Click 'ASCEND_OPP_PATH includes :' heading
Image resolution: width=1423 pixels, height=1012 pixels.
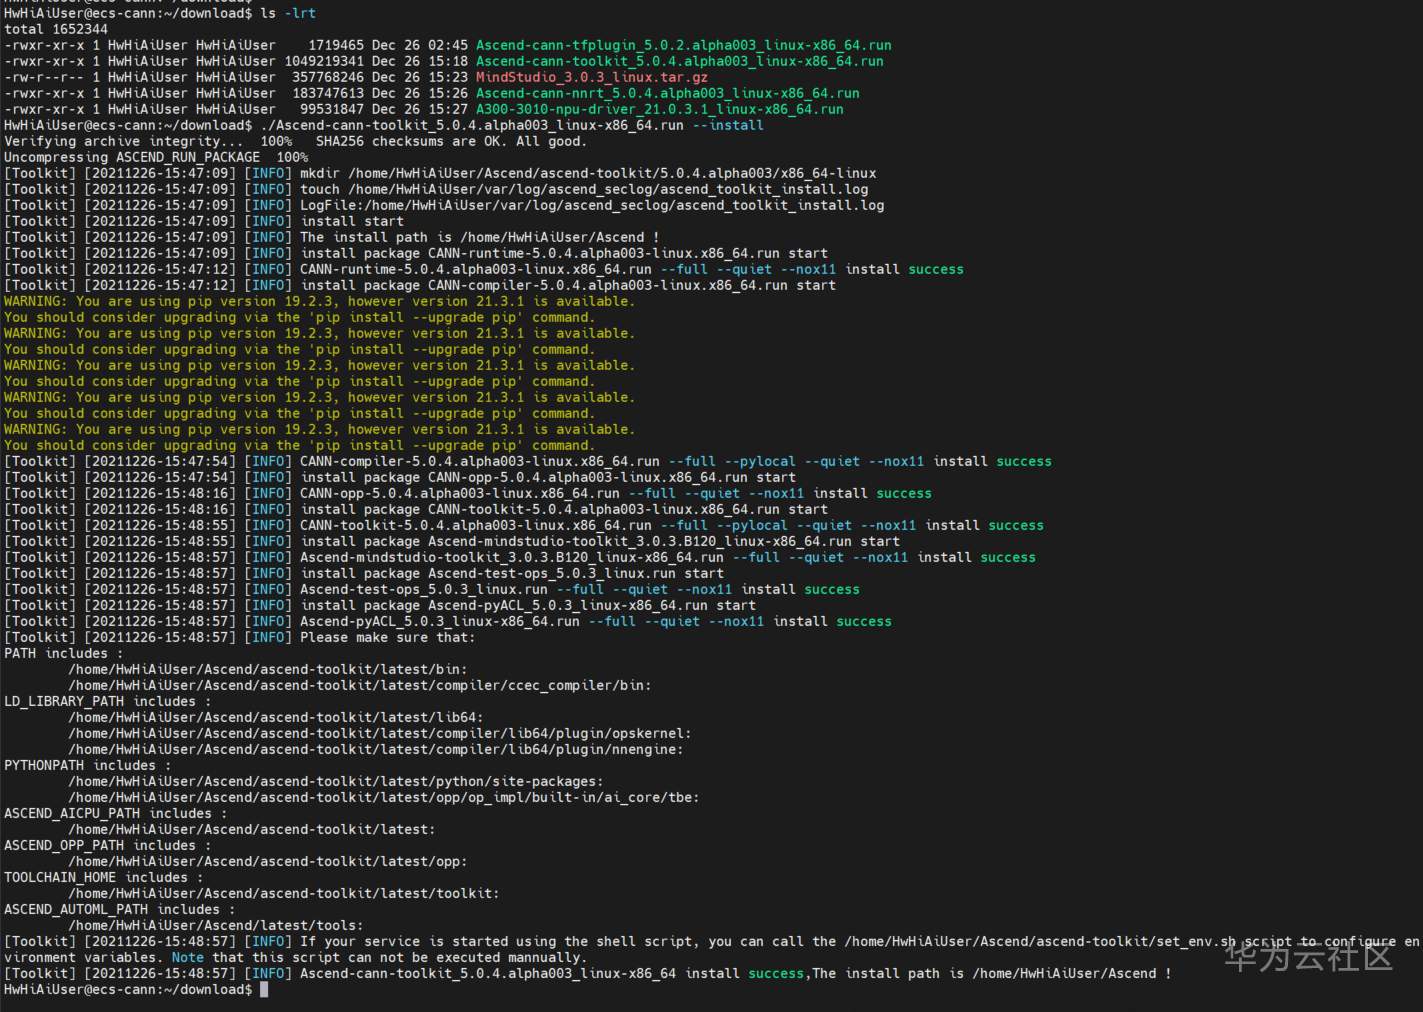click(x=108, y=845)
